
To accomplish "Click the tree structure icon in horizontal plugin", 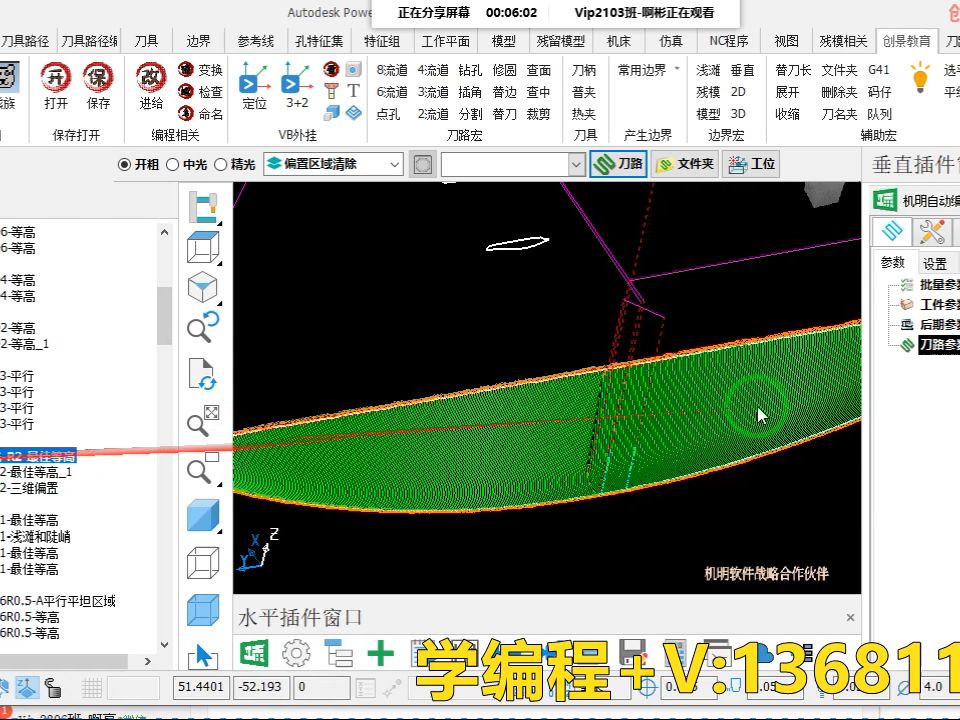I will (339, 653).
